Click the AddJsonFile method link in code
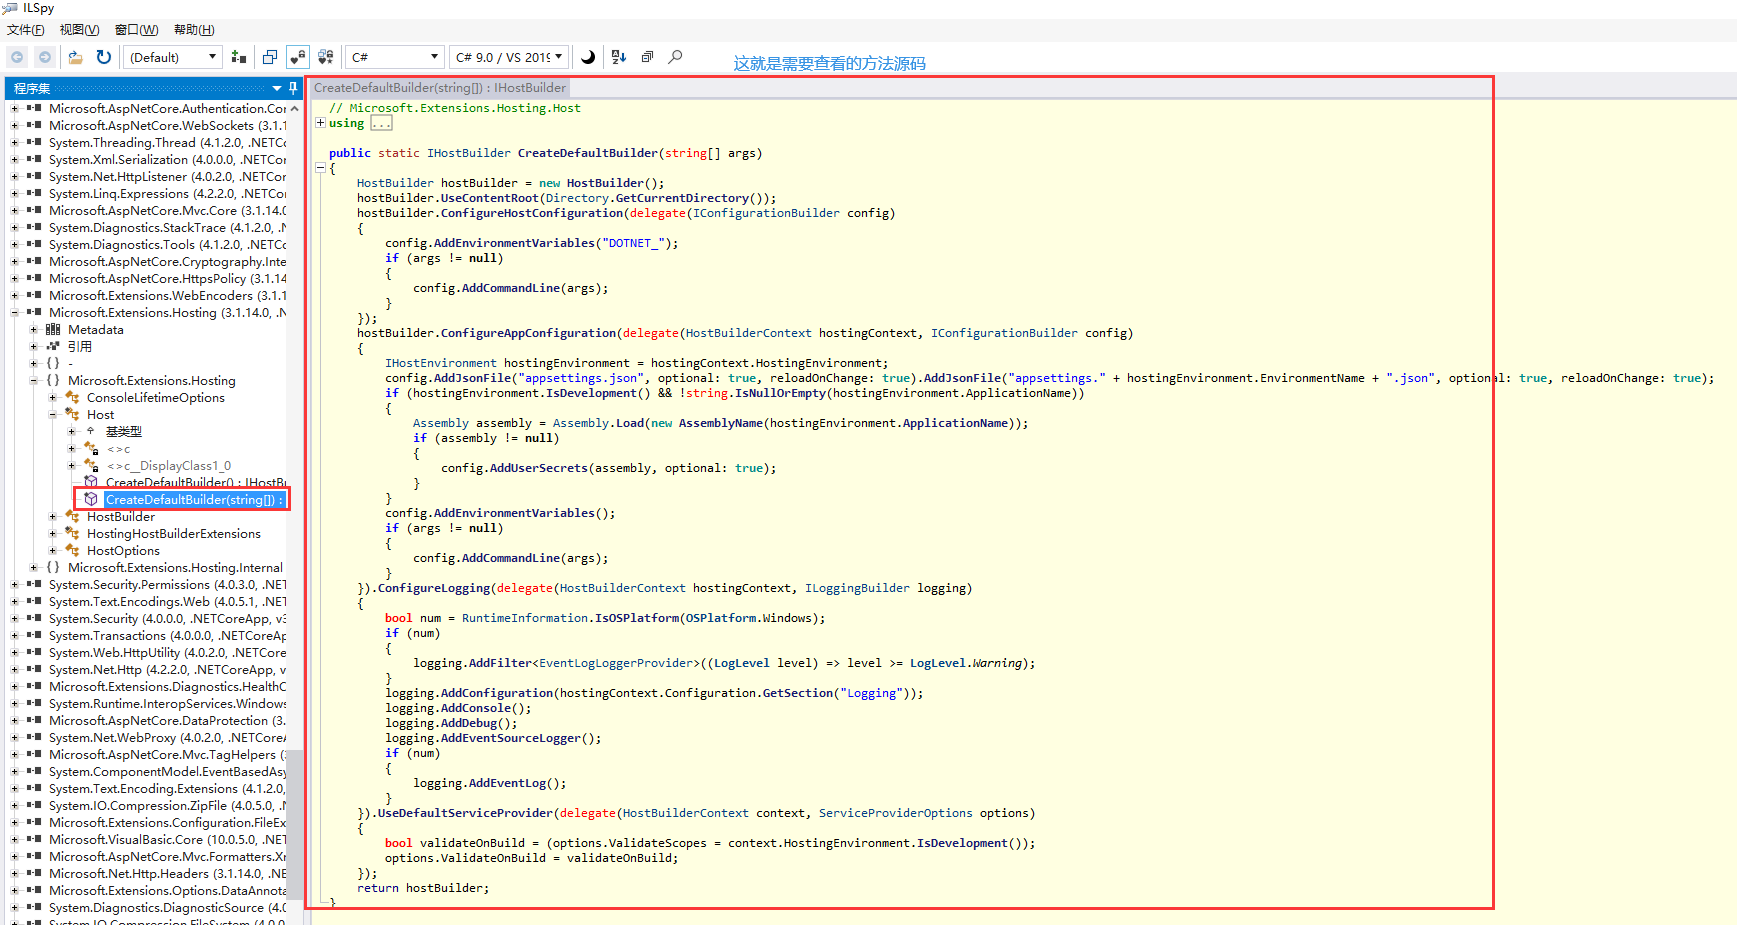The height and width of the screenshot is (925, 1737). 472,378
